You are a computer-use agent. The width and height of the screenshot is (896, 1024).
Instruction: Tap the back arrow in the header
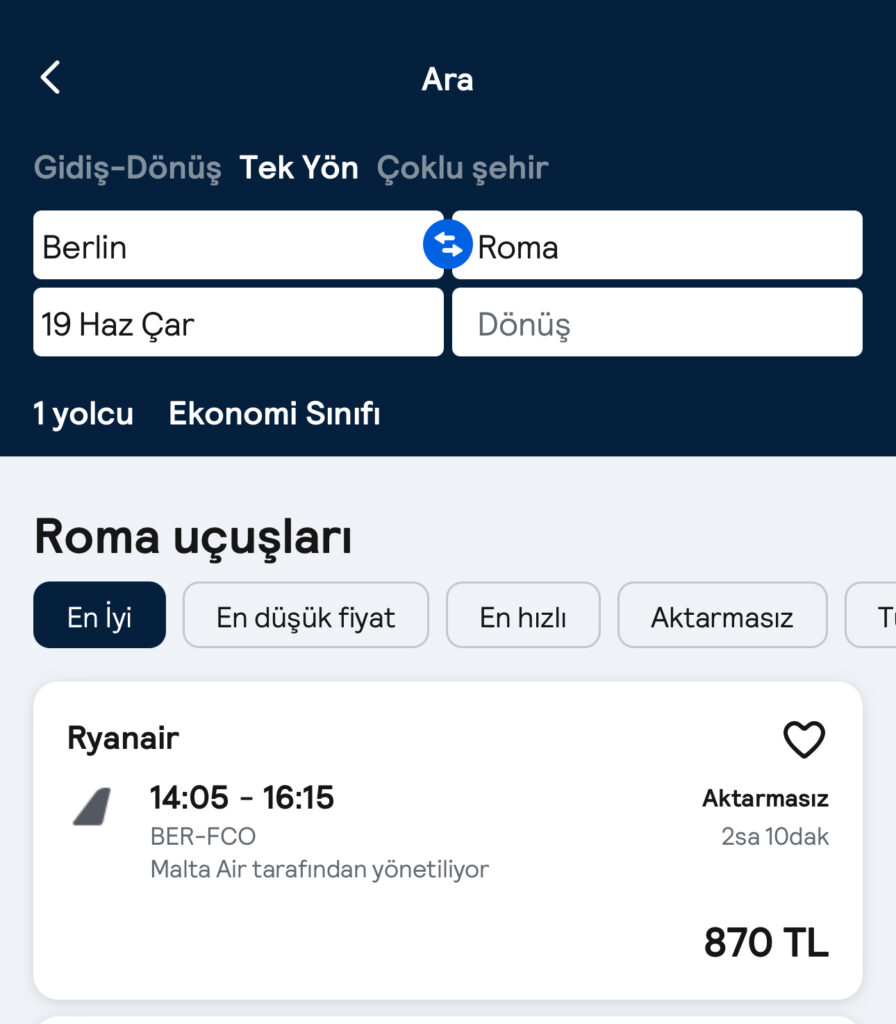click(51, 77)
